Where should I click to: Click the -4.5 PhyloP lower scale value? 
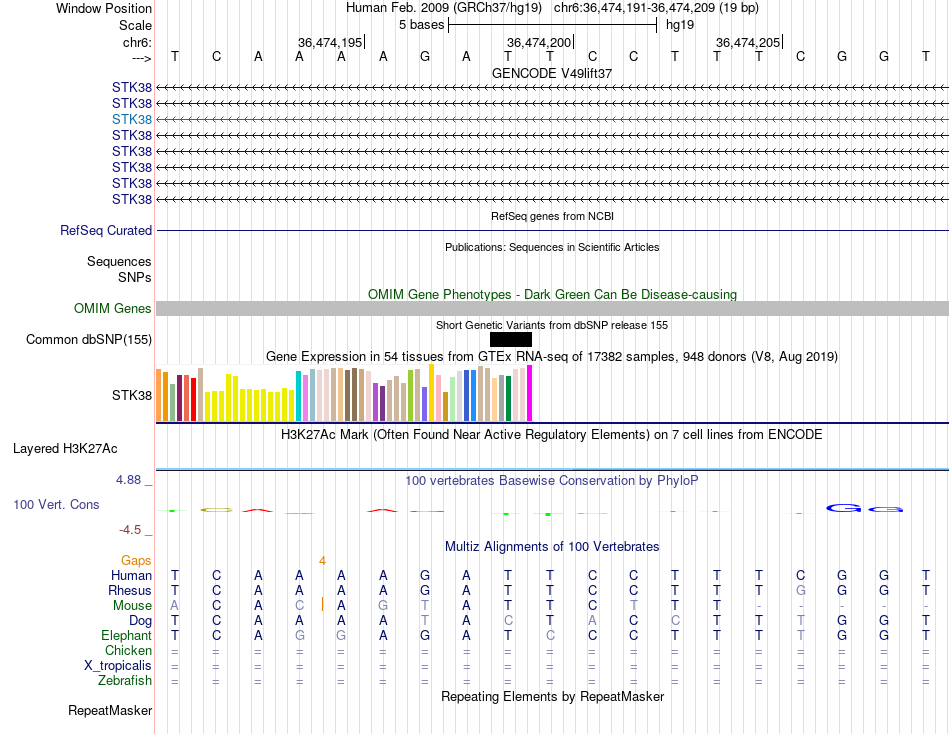(x=130, y=530)
